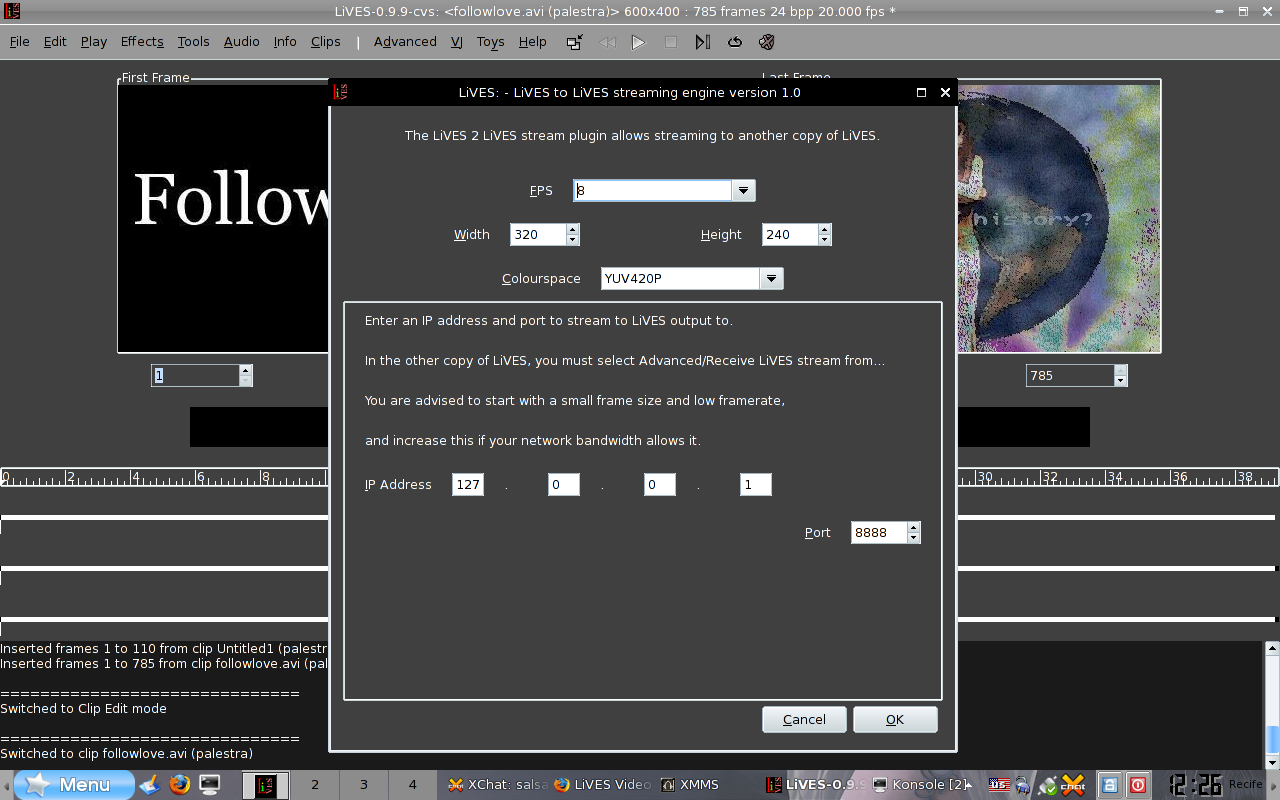Click the OK button
The image size is (1280, 800).
[895, 720]
